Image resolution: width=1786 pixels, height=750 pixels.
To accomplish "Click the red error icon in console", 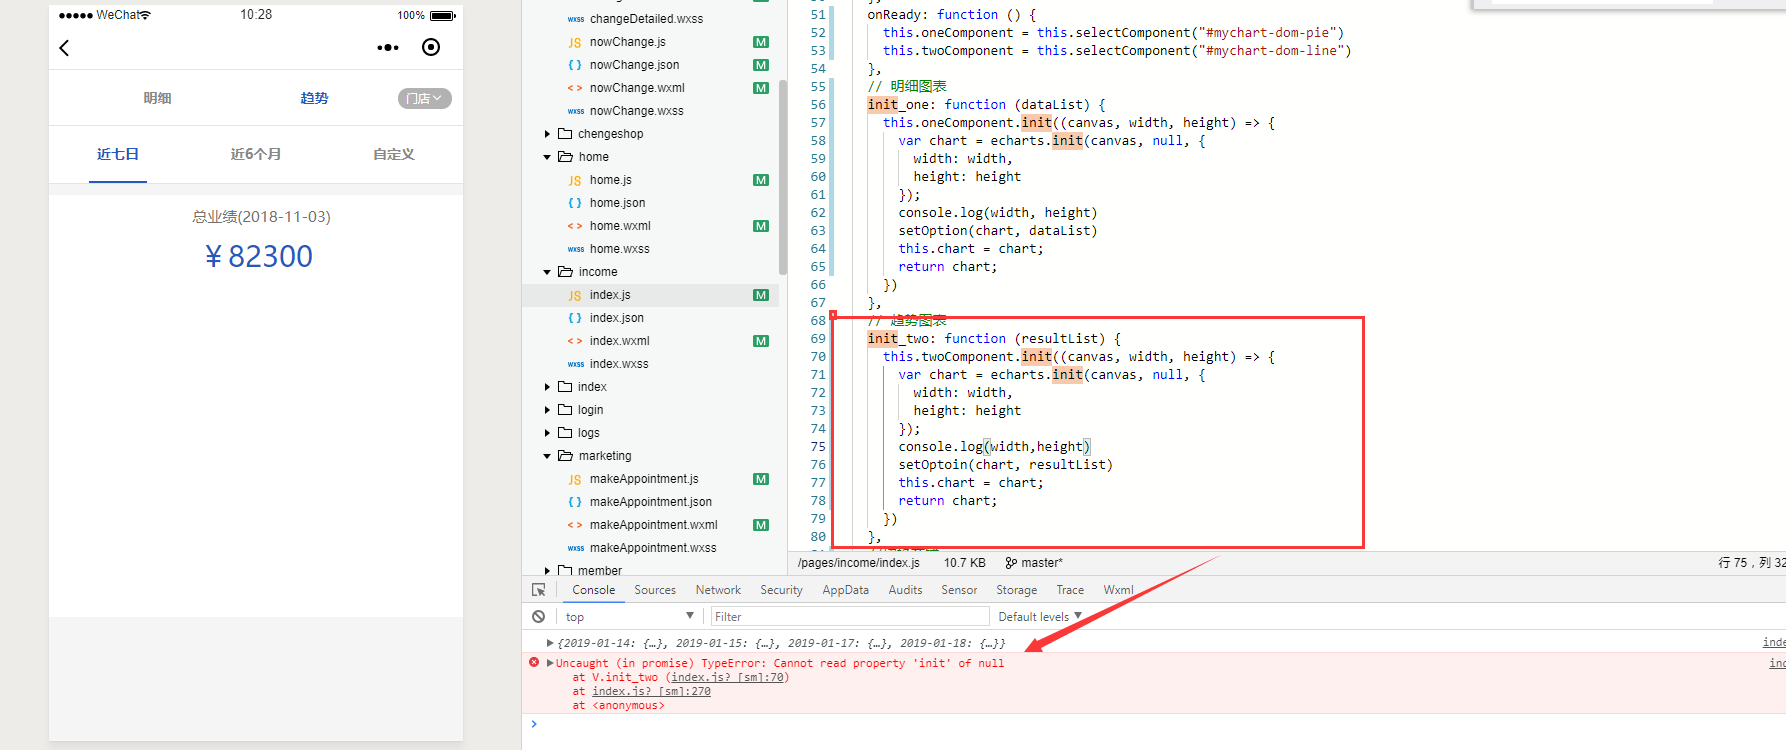I will click(x=534, y=662).
